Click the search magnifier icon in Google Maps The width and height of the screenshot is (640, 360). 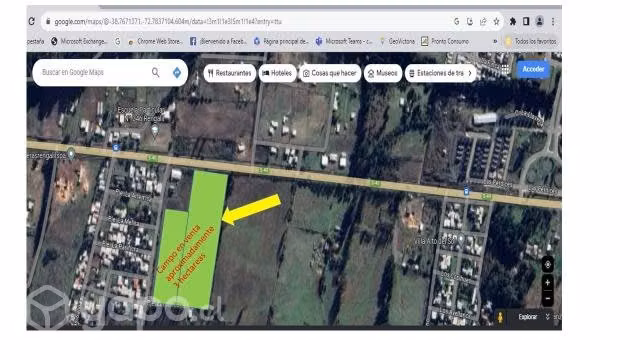[x=156, y=72]
